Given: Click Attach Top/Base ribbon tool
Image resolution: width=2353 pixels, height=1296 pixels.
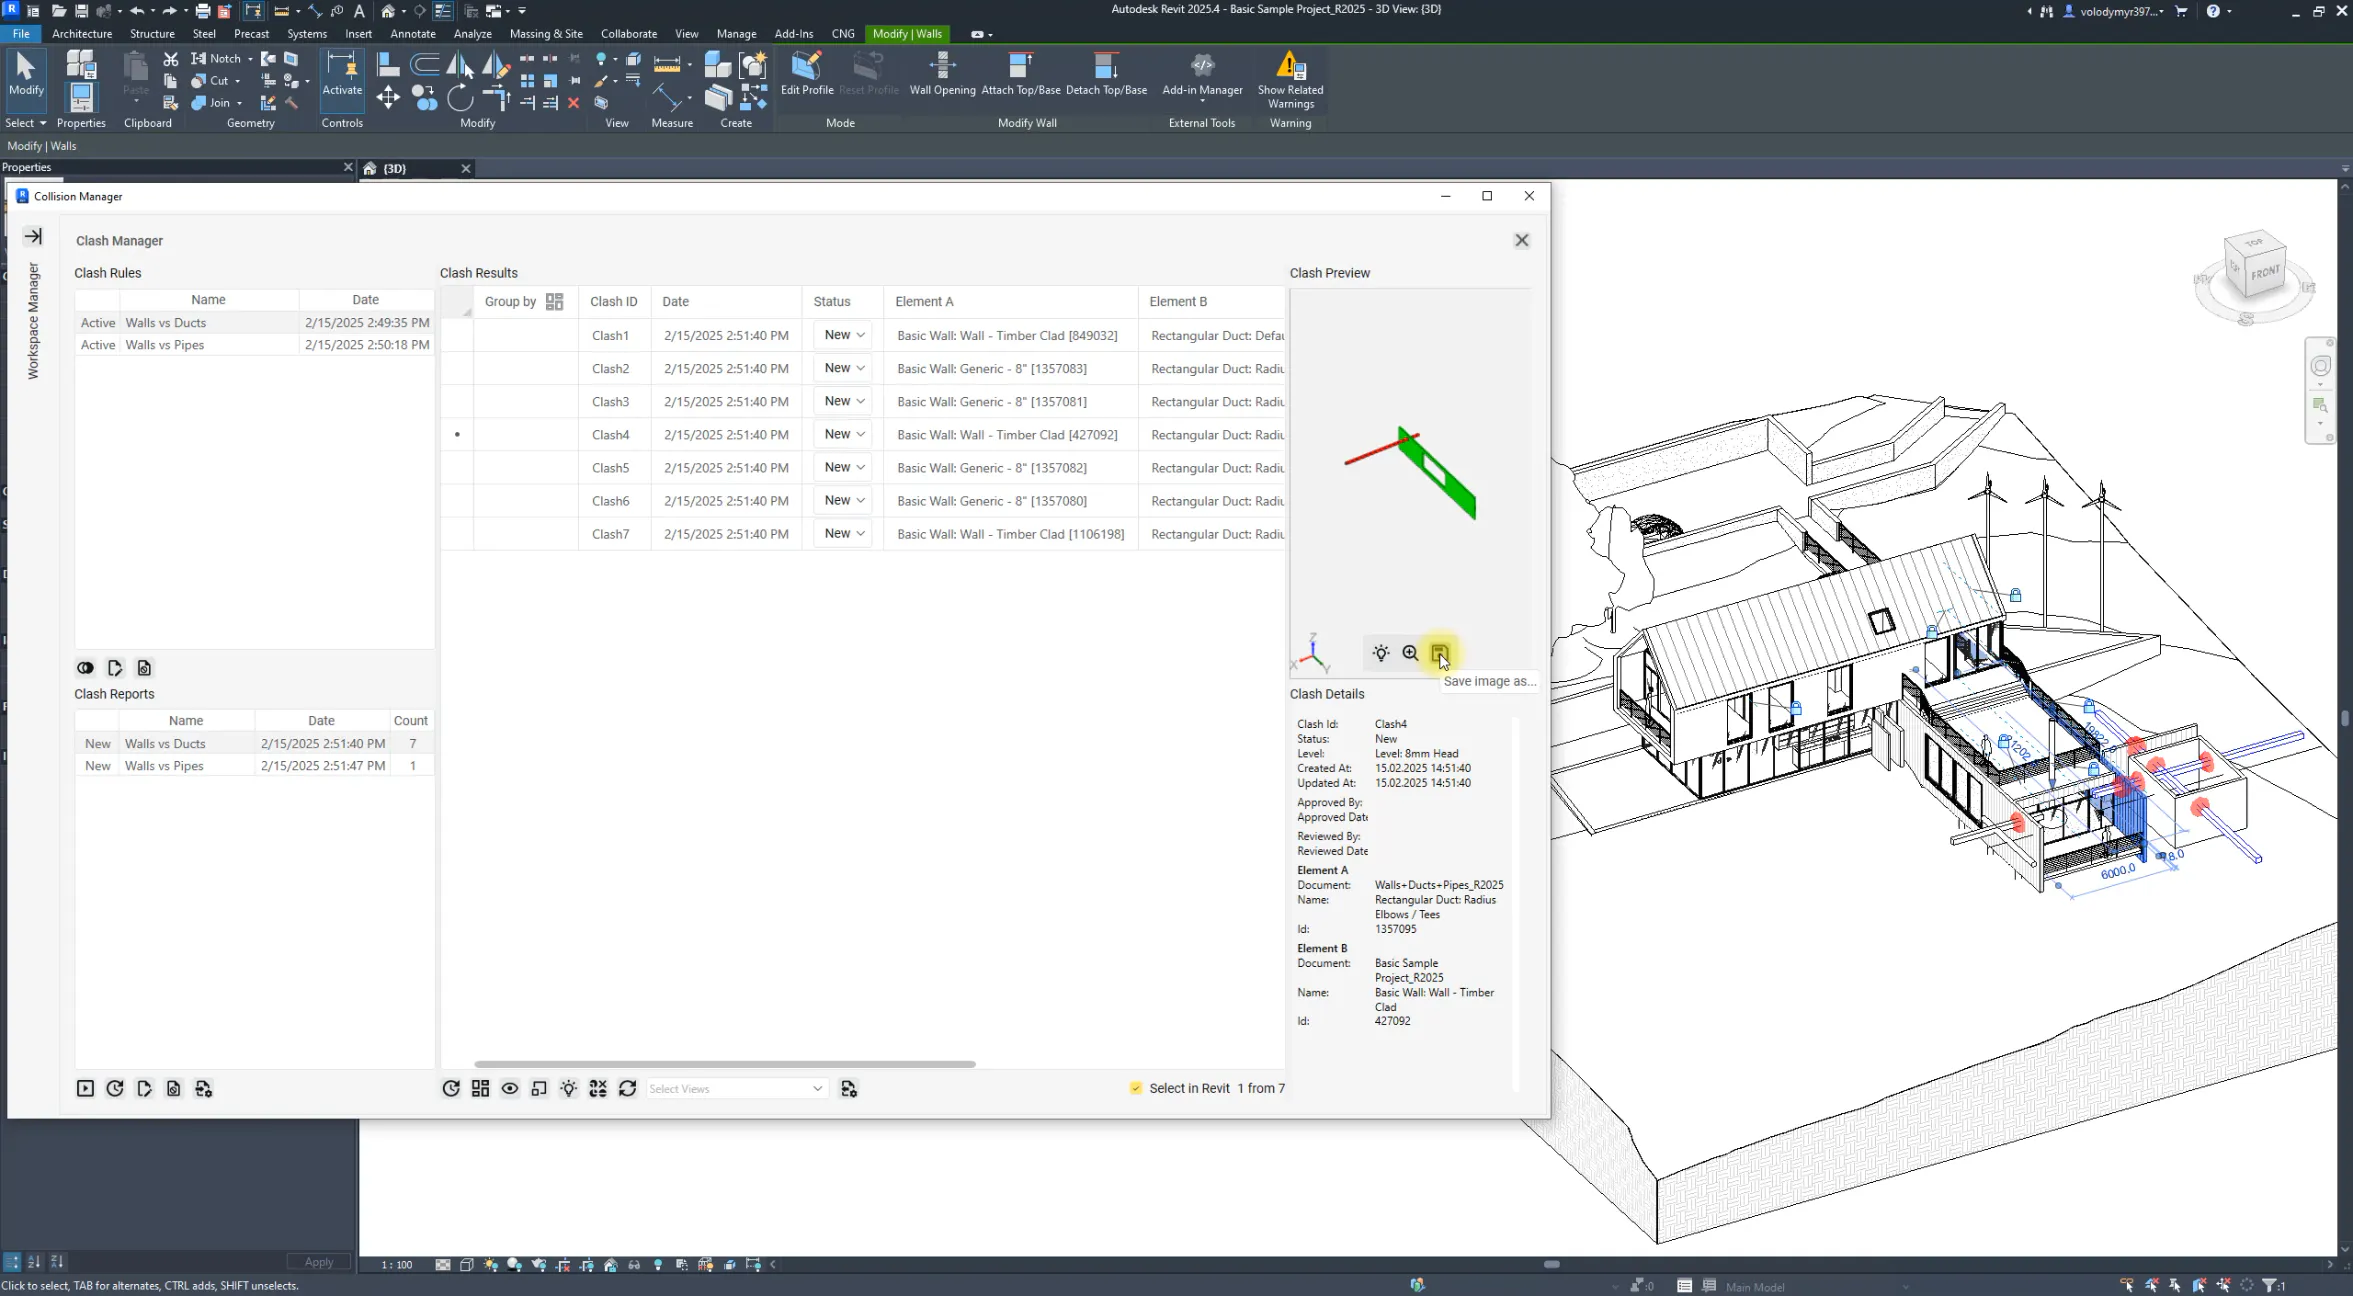Looking at the screenshot, I should (x=1021, y=75).
